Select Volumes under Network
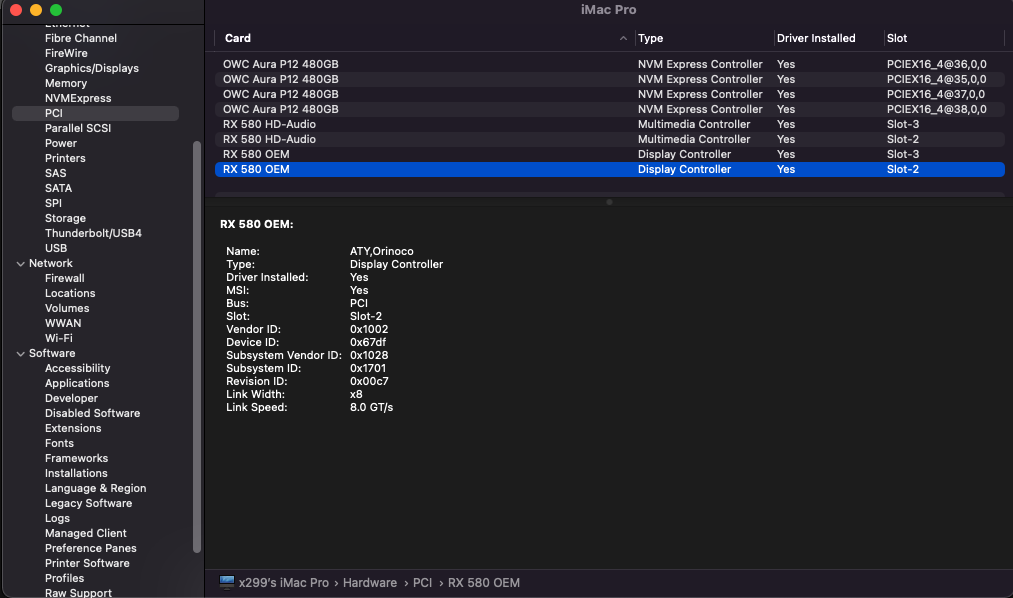 (67, 308)
